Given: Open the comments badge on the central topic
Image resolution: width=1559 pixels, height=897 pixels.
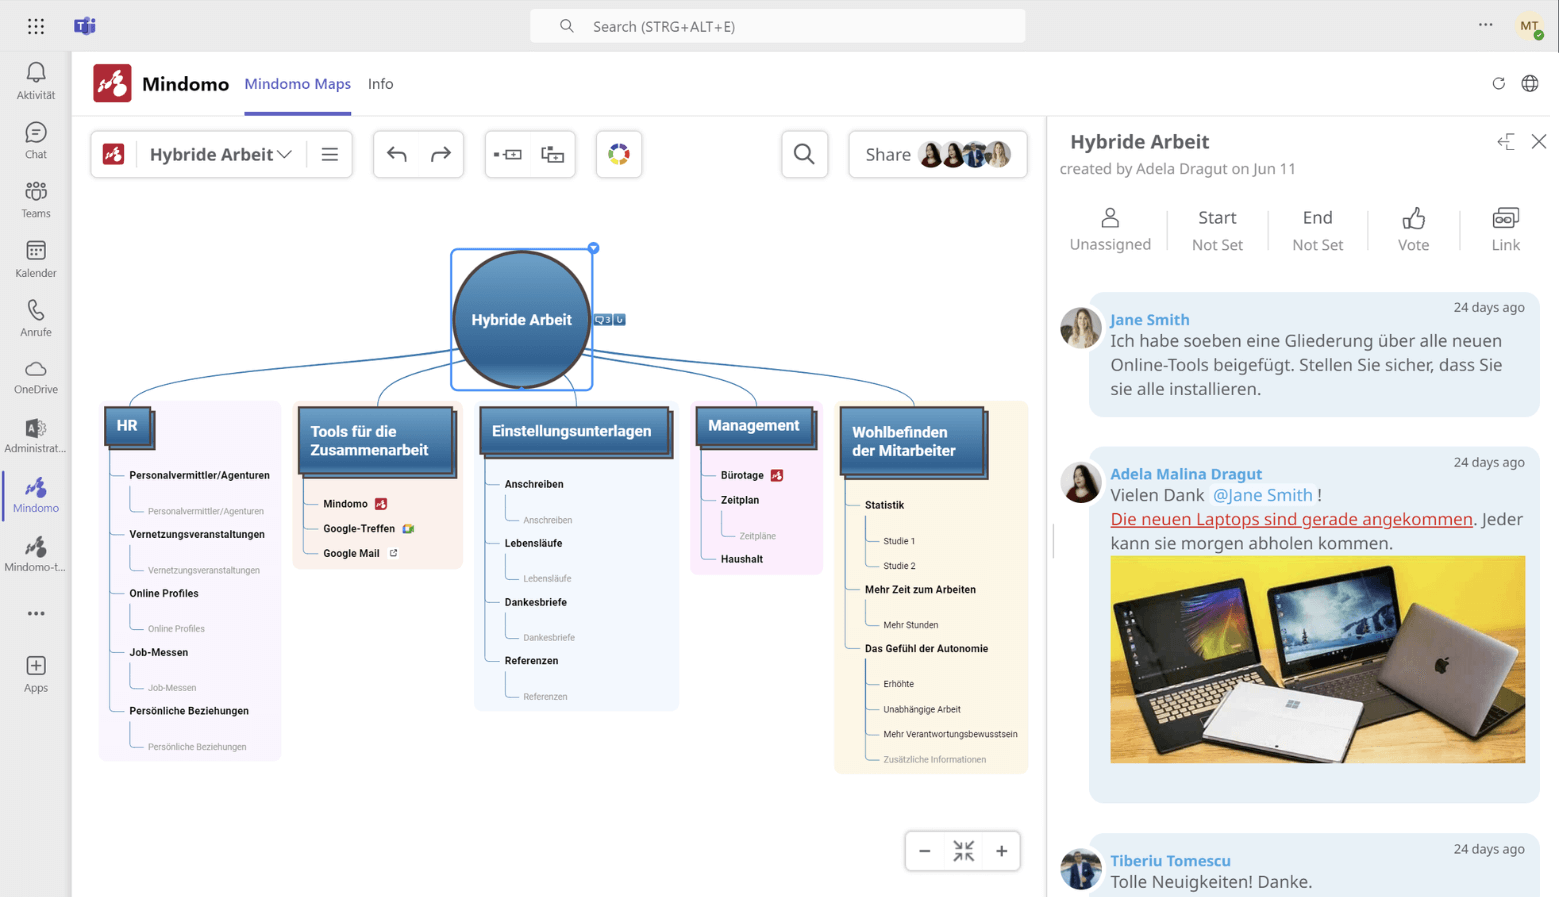Looking at the screenshot, I should [x=603, y=320].
